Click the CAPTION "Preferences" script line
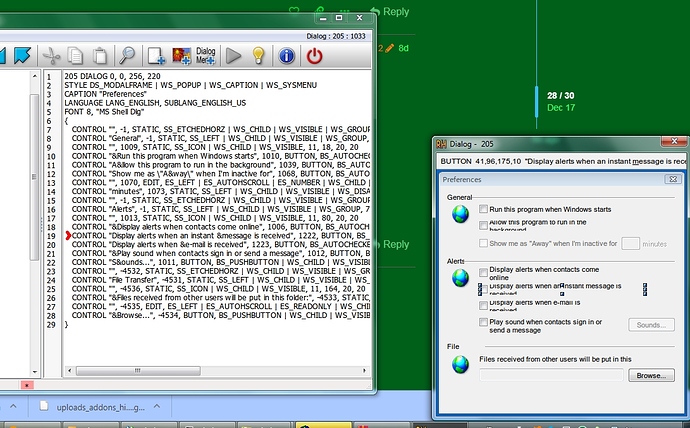This screenshot has height=428, width=690. (105, 94)
